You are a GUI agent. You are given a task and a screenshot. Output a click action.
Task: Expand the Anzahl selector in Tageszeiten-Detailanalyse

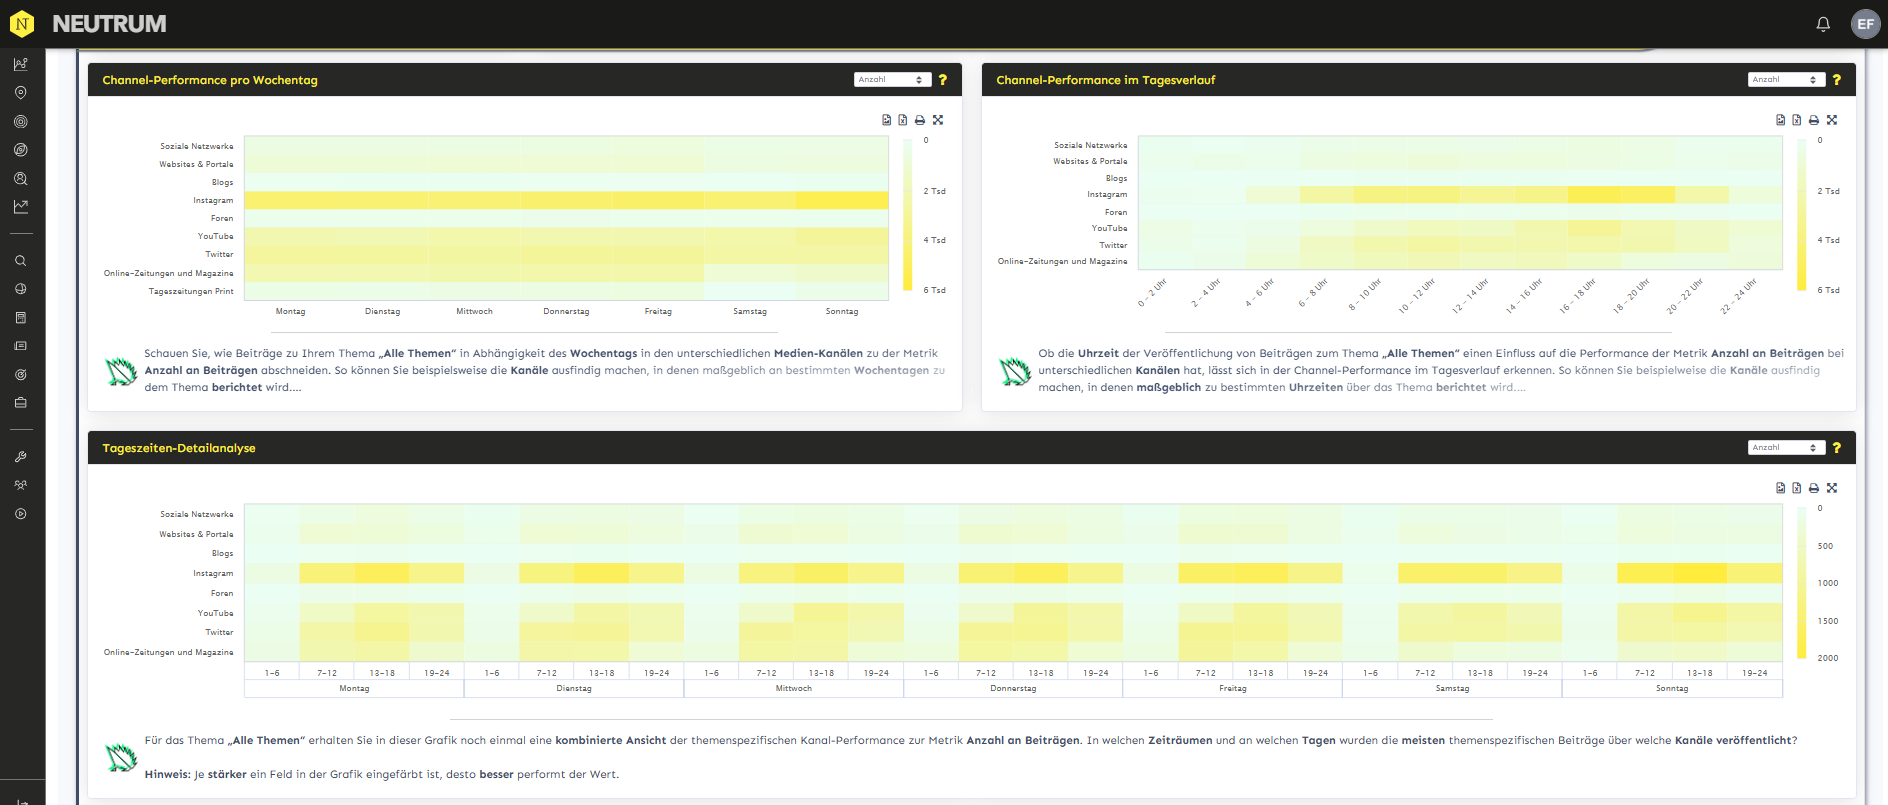click(x=1786, y=448)
